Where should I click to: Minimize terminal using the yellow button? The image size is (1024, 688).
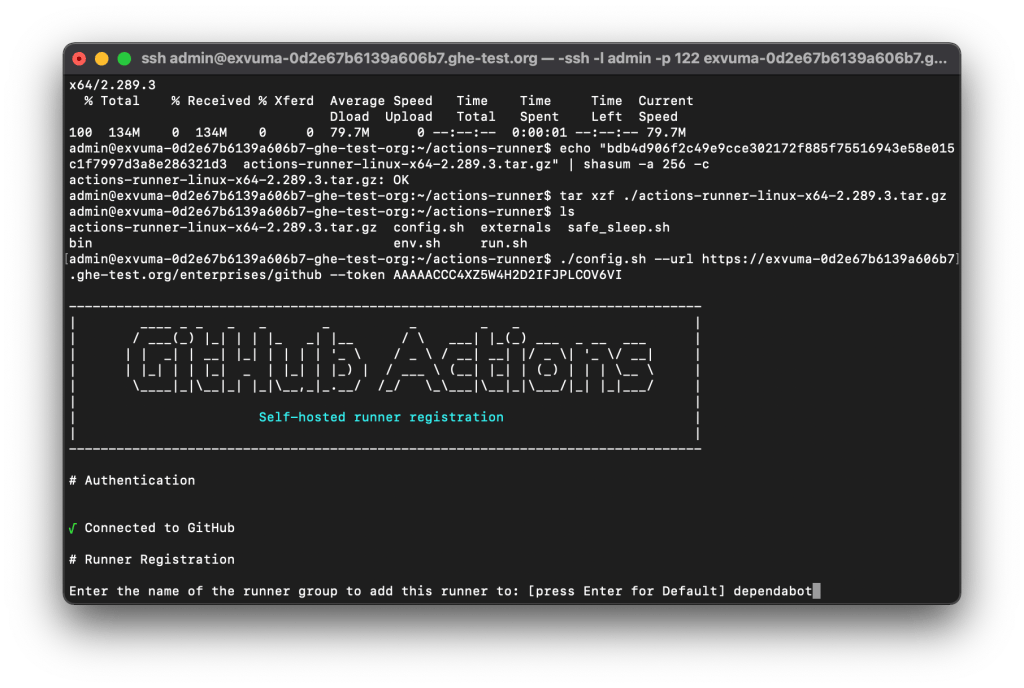click(x=101, y=59)
